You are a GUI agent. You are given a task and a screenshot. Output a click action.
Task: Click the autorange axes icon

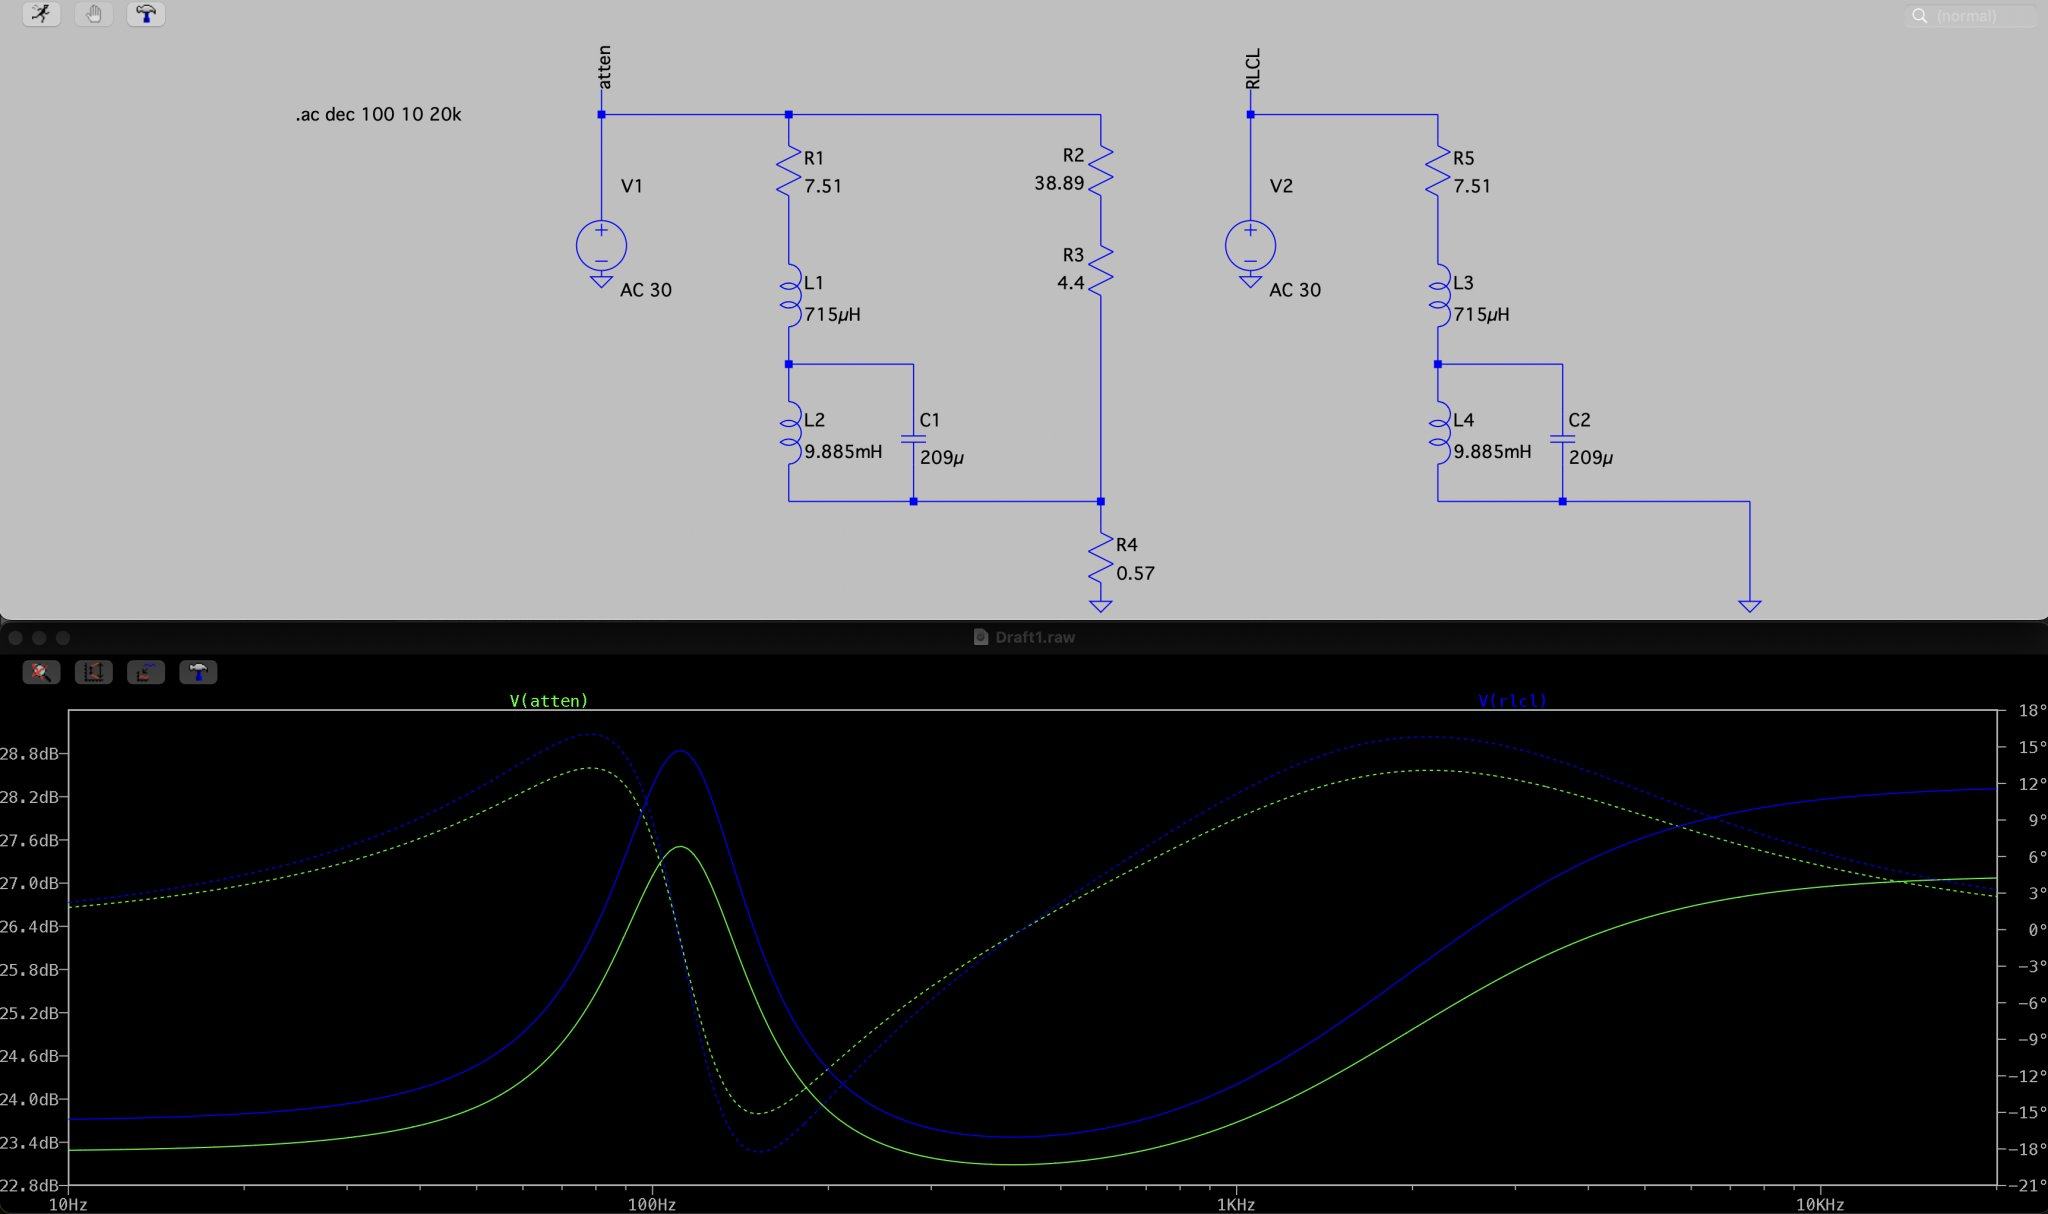pyautogui.click(x=93, y=672)
